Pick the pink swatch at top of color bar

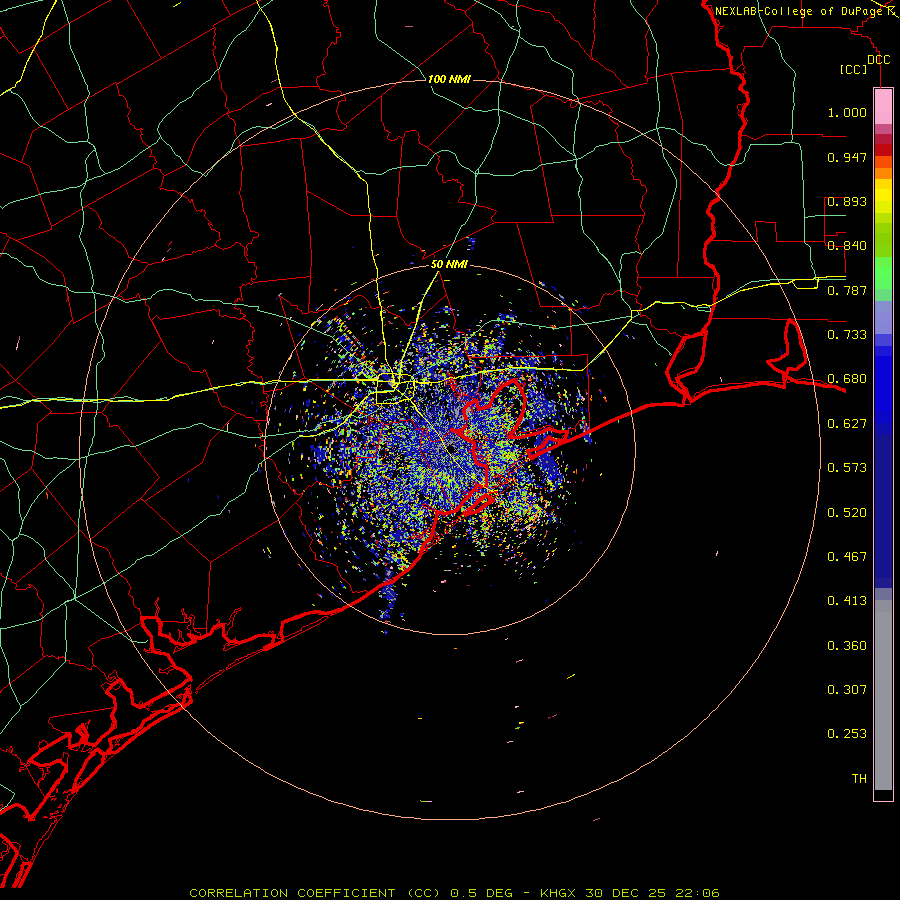tap(883, 107)
